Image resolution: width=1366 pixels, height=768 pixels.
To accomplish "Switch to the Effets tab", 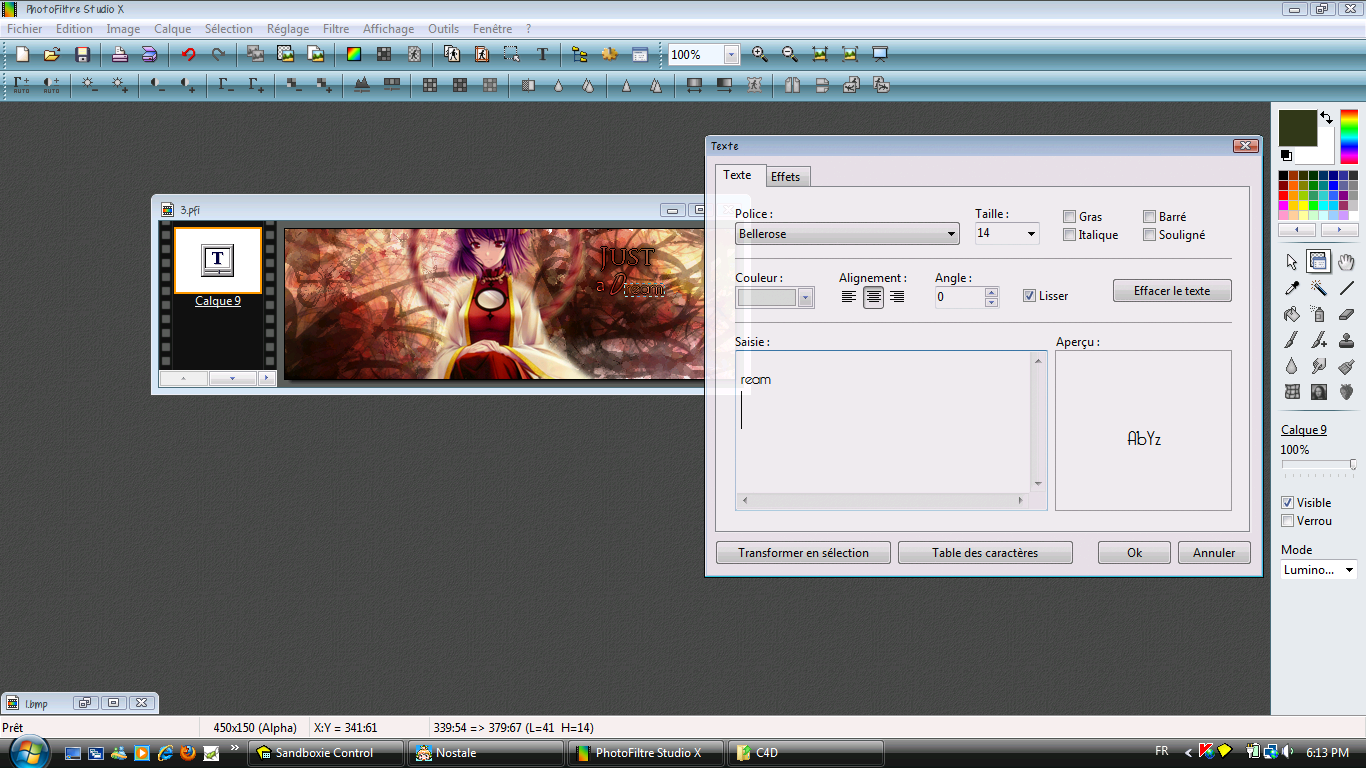I will [x=786, y=177].
